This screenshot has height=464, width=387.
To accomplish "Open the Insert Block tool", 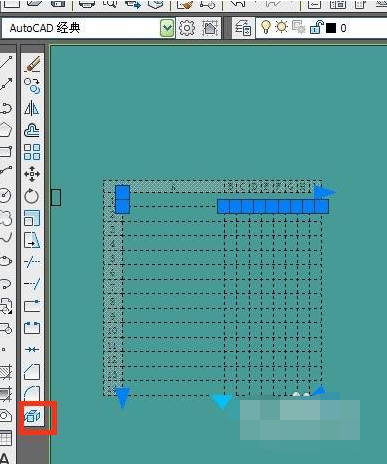I will 6,306.
